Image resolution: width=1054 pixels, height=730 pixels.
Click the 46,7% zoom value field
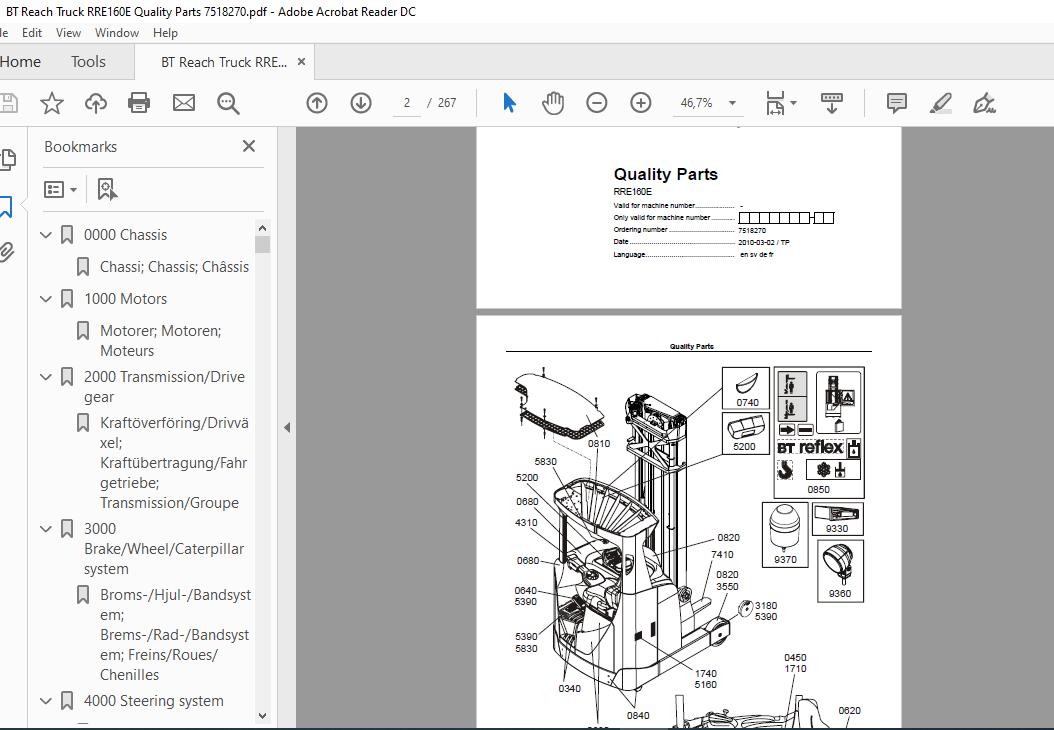tap(696, 103)
